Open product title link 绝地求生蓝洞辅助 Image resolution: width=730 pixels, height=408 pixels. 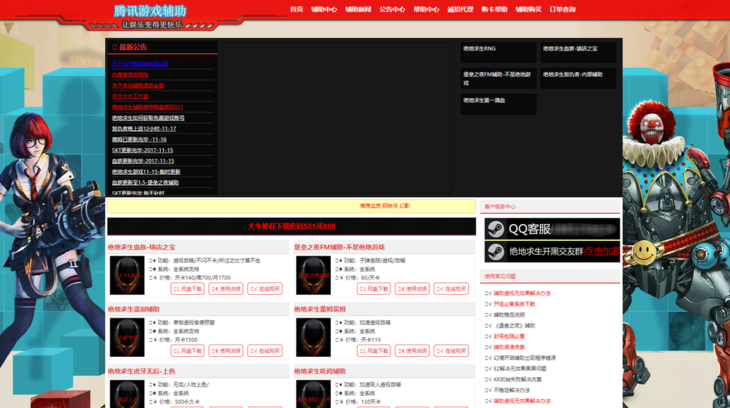click(x=134, y=309)
